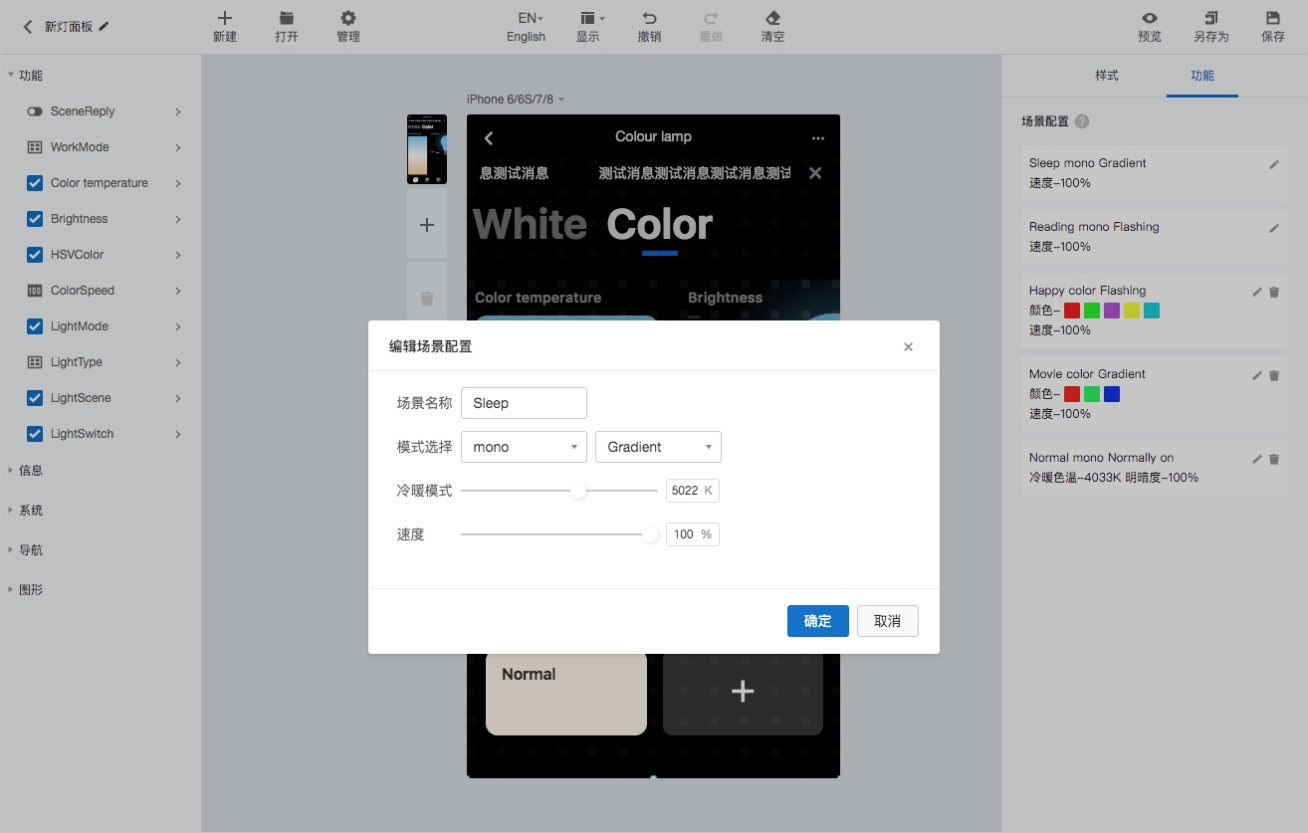Image resolution: width=1308 pixels, height=833 pixels.
Task: Close the 编辑场景配置 dialog
Action: (x=908, y=347)
